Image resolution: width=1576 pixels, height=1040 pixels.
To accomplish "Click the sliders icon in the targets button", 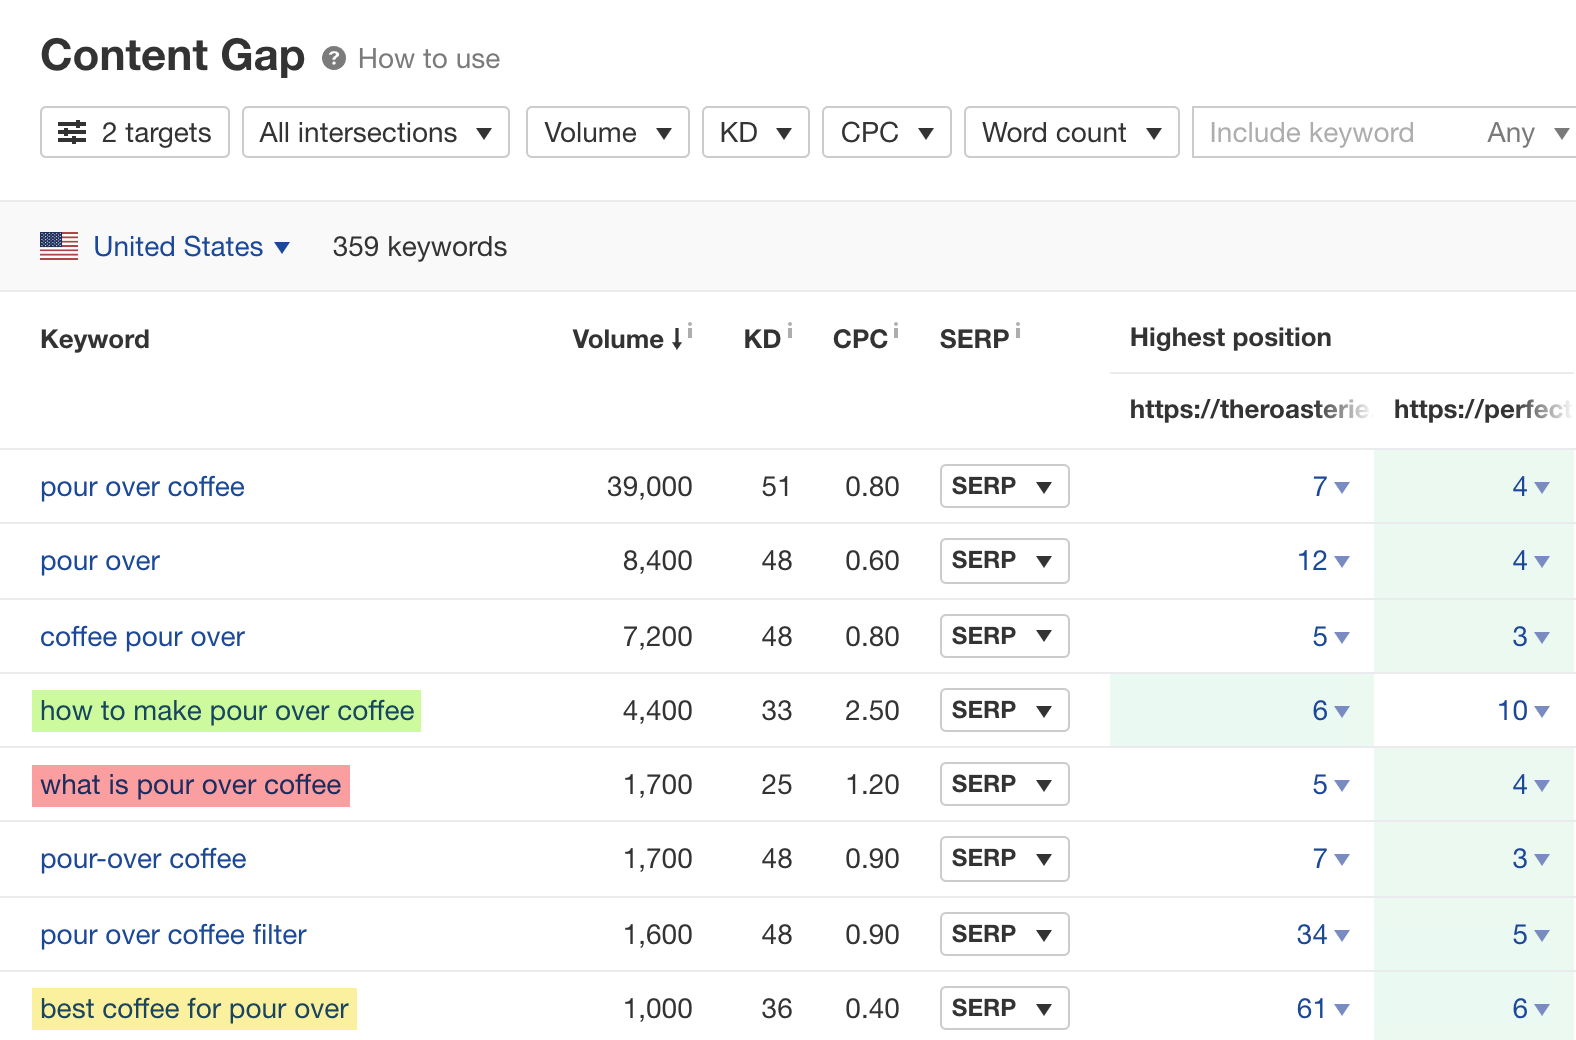I will (72, 132).
